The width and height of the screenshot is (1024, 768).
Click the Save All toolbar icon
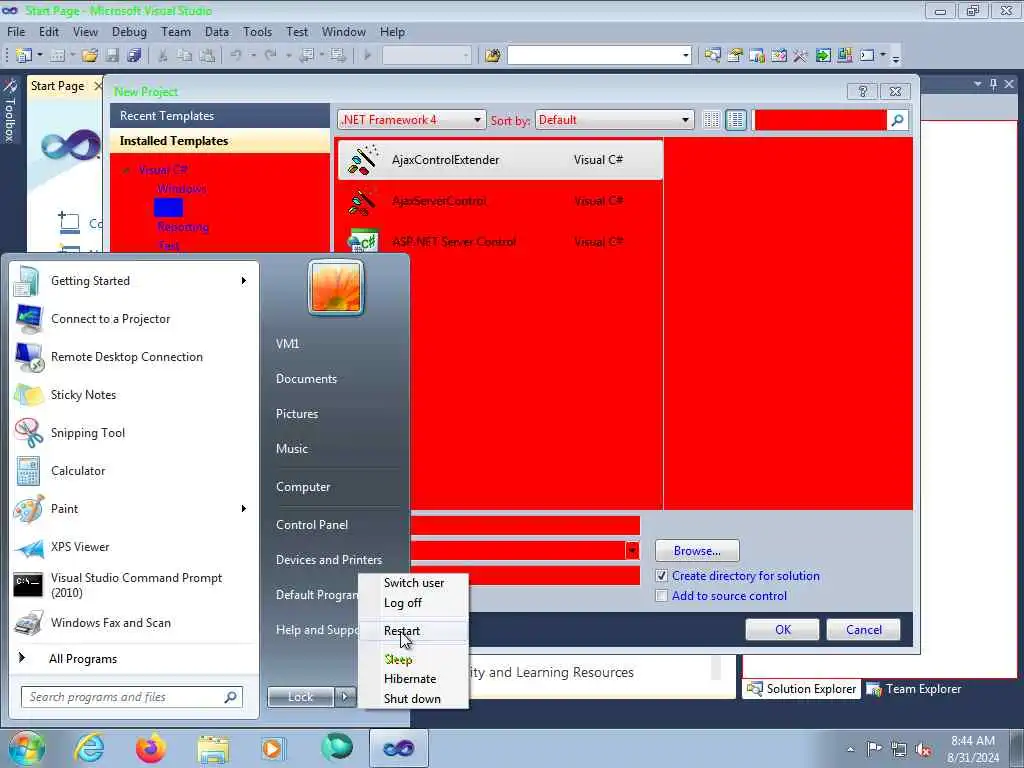pyautogui.click(x=135, y=56)
